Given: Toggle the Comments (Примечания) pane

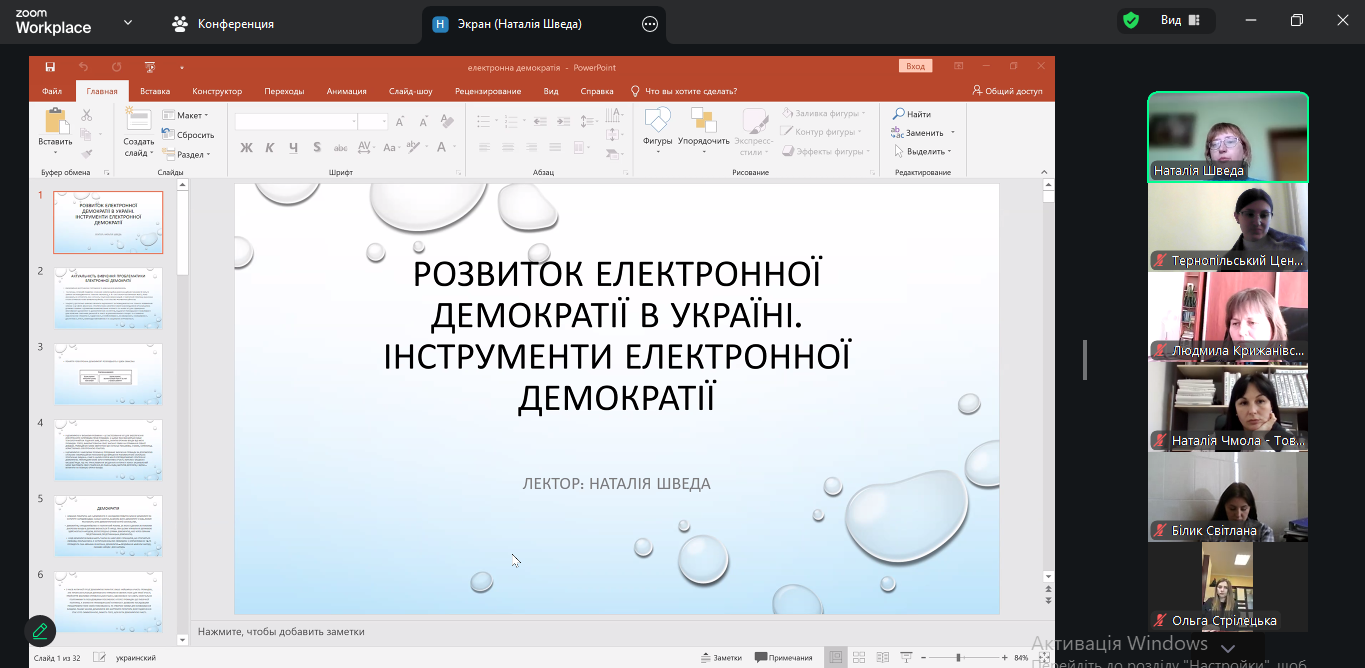Looking at the screenshot, I should 784,658.
